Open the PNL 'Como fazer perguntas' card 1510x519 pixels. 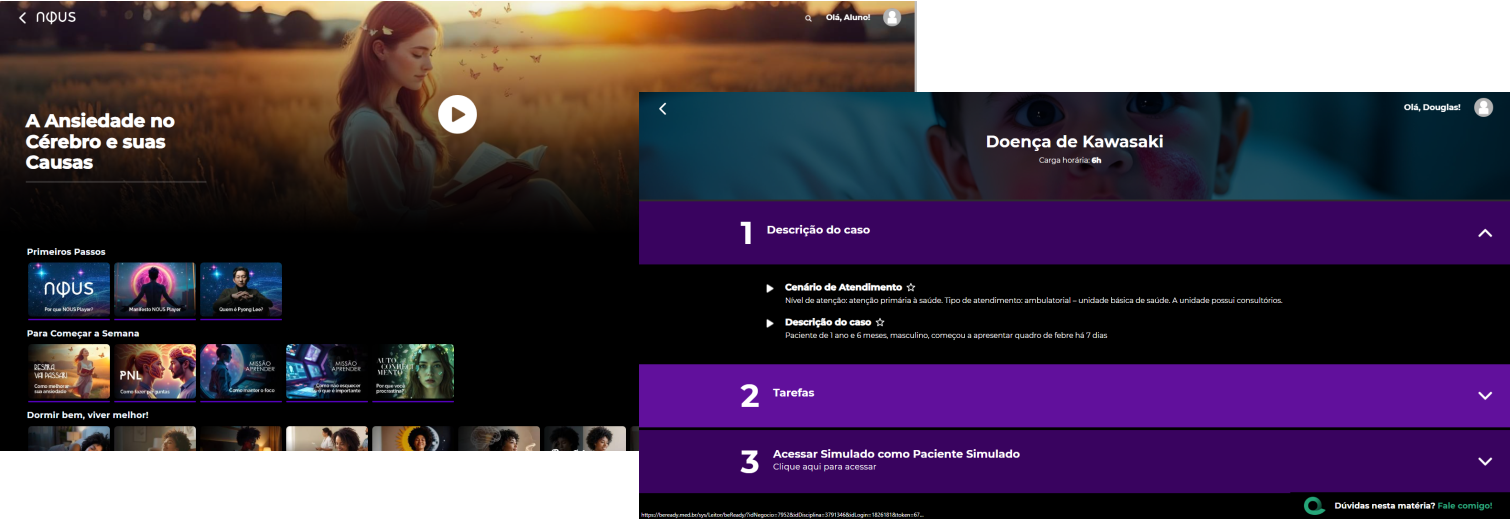click(x=155, y=372)
